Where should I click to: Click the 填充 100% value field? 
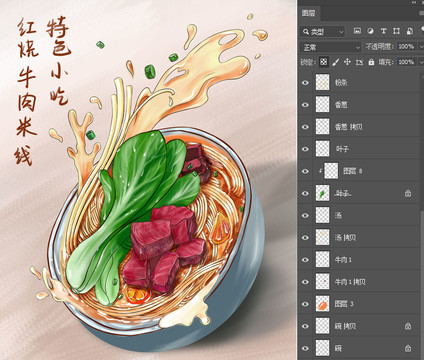[x=406, y=62]
